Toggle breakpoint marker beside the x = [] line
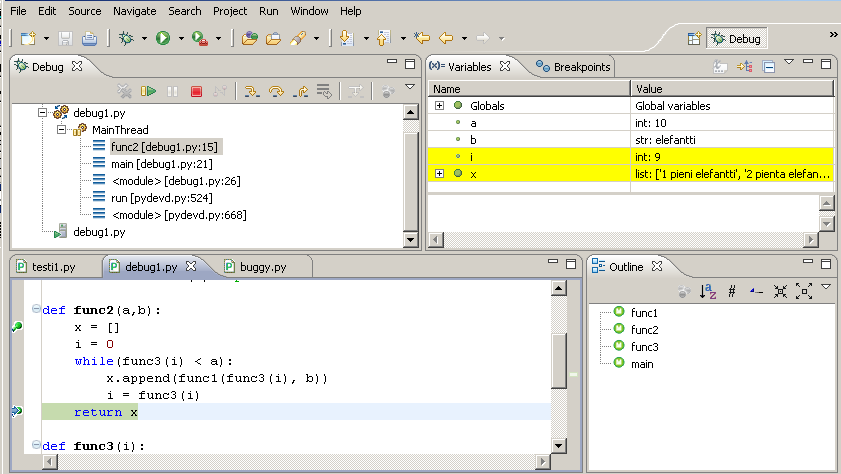Viewport: 841px width, 474px height. pos(16,327)
